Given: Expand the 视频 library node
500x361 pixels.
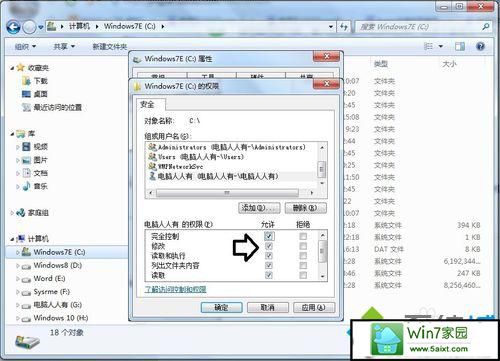Looking at the screenshot, I should 18,147.
